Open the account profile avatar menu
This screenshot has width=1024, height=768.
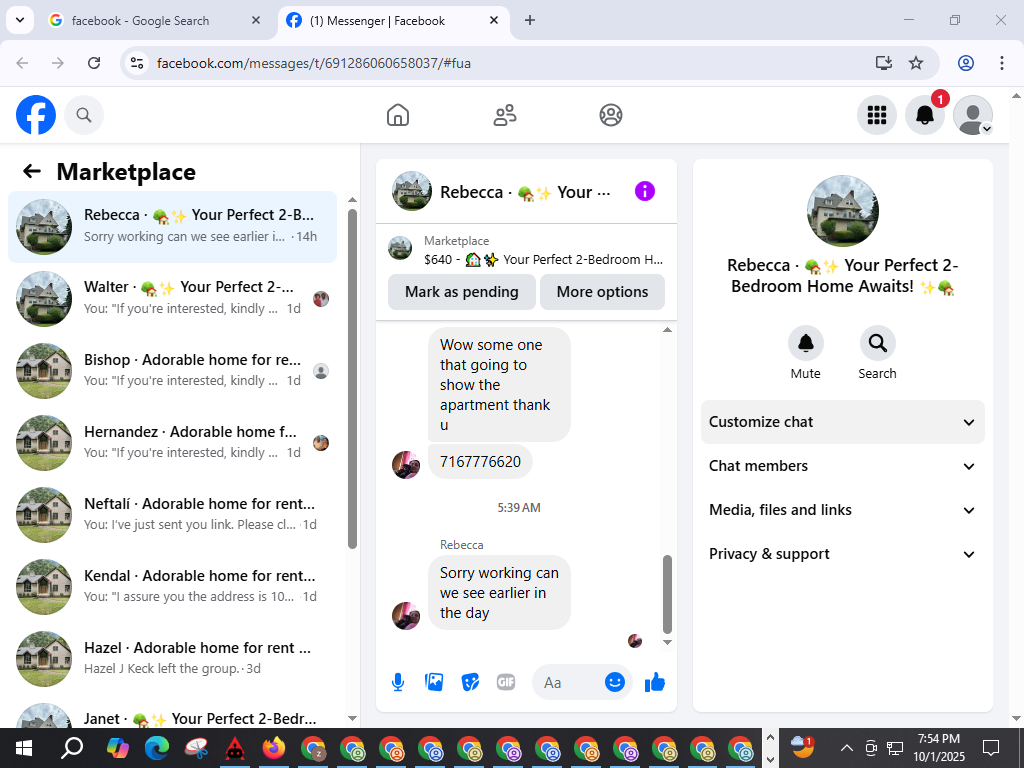point(973,115)
